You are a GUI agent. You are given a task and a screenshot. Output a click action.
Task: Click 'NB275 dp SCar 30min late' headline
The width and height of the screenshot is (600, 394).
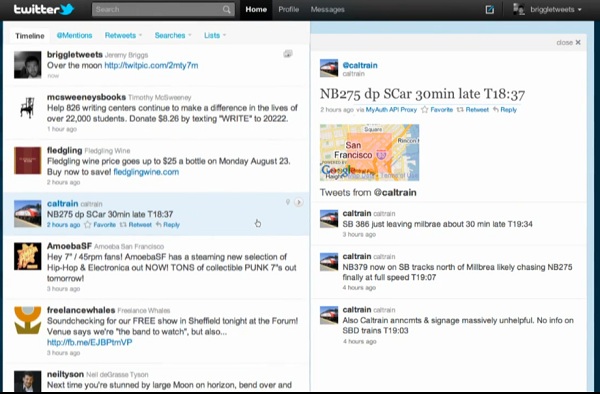[422, 94]
